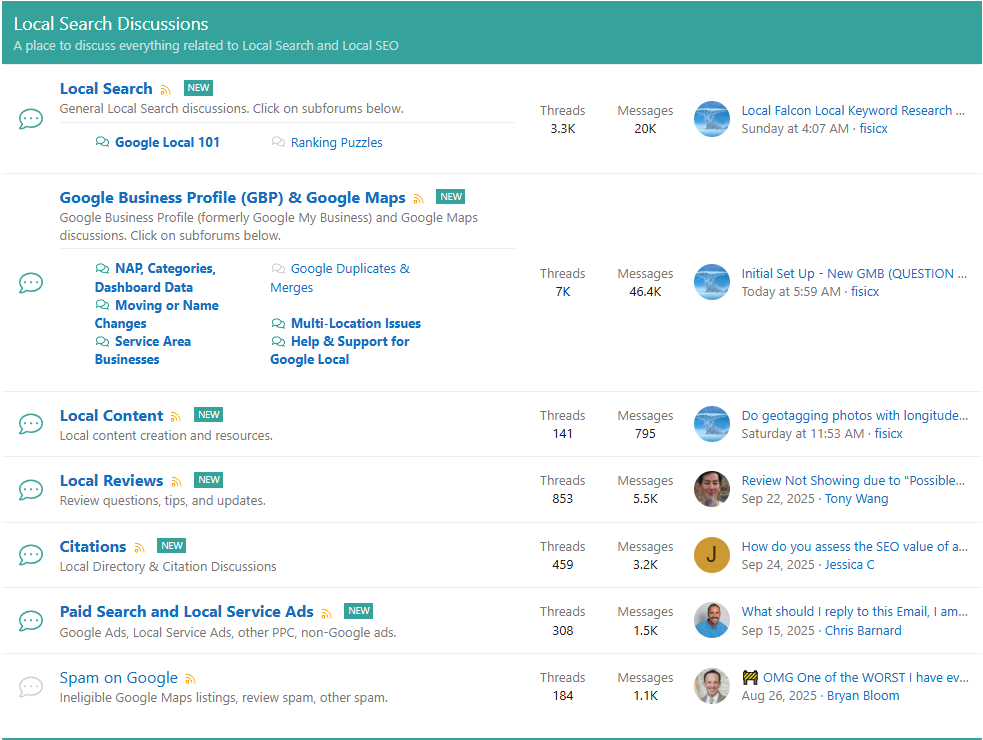Go to the Ranking Puzzles subforum
The width and height of the screenshot is (983, 740).
coord(336,142)
